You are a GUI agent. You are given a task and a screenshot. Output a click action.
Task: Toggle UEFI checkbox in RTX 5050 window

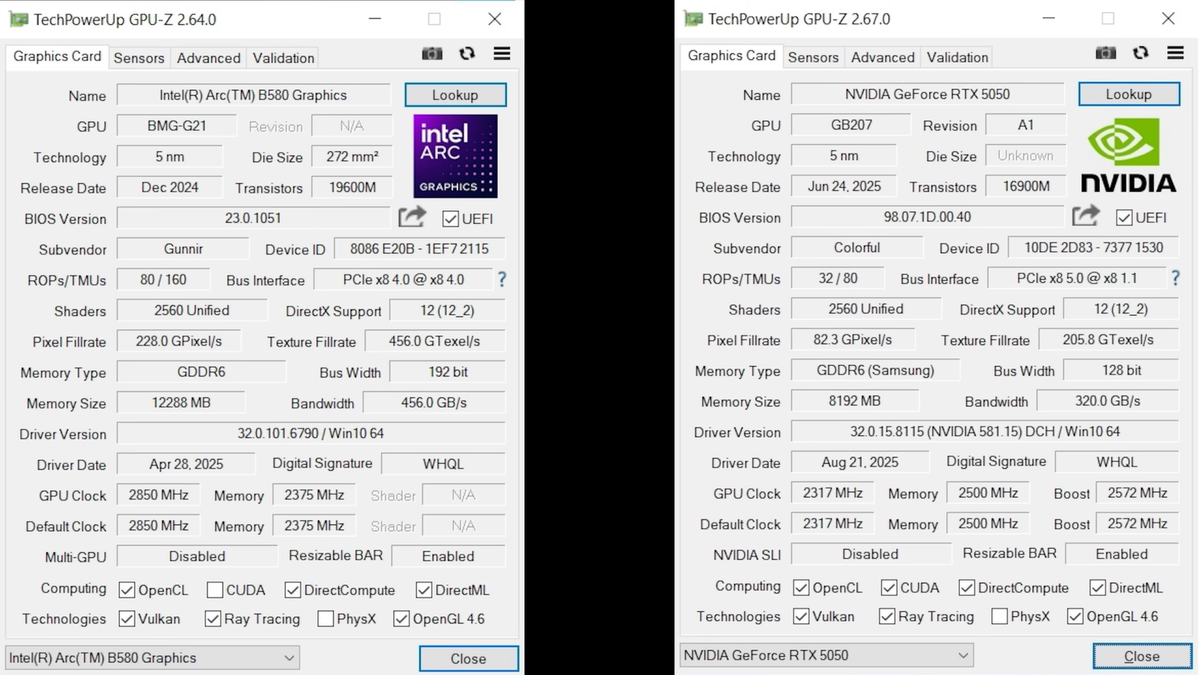(1124, 217)
